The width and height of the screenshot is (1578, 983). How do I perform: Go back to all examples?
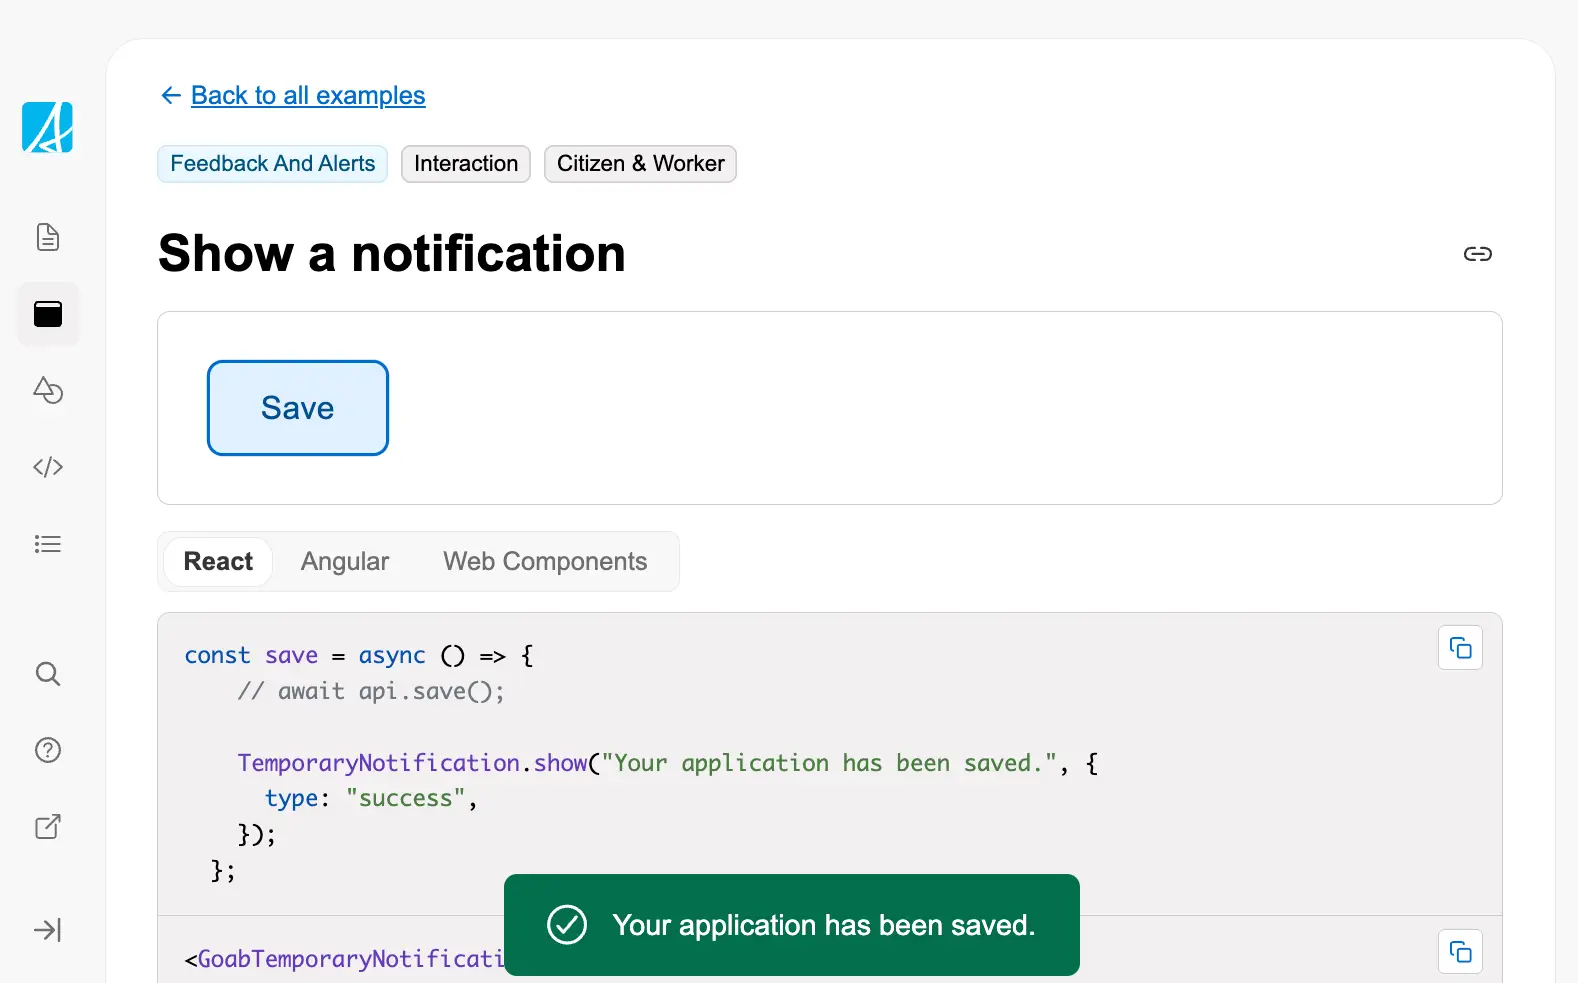[x=307, y=95]
